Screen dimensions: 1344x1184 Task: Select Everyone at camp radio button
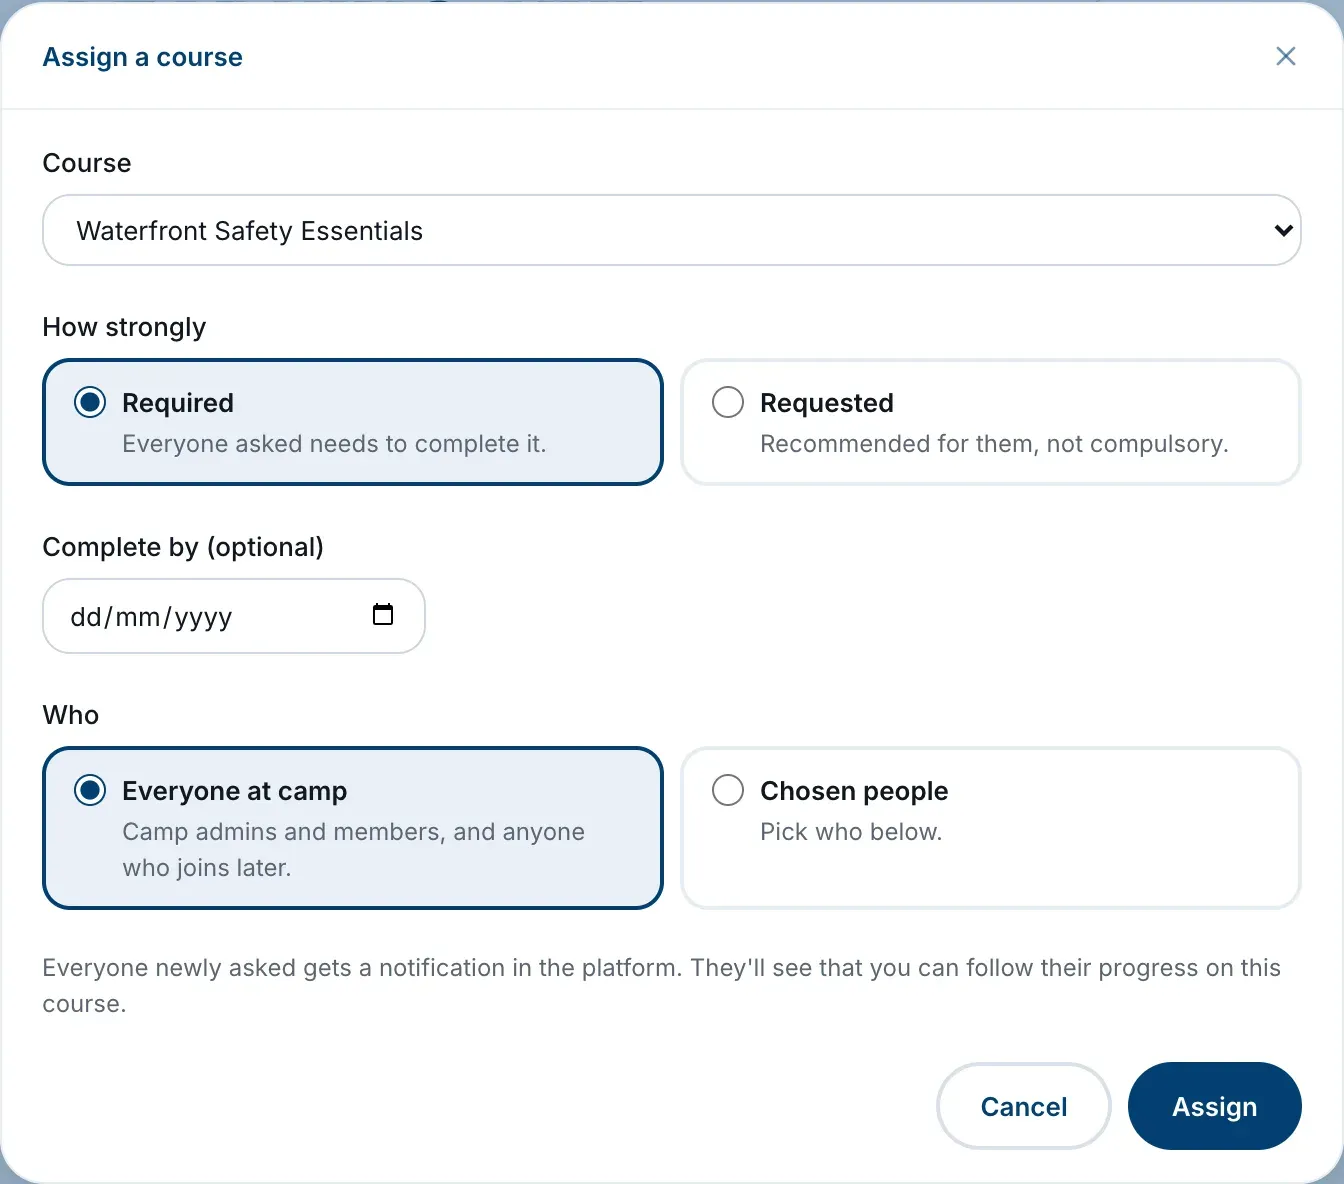coord(90,790)
